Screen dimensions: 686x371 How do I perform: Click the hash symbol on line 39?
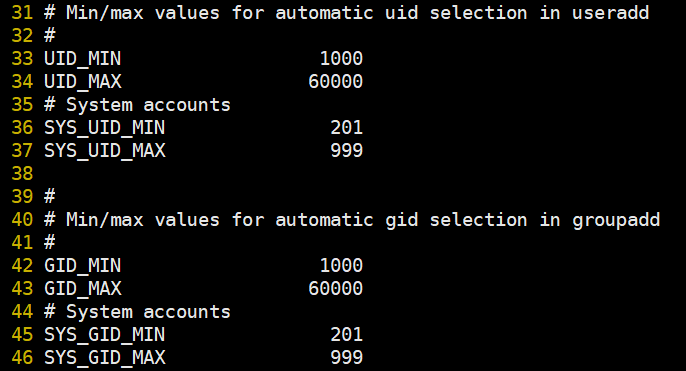click(49, 196)
